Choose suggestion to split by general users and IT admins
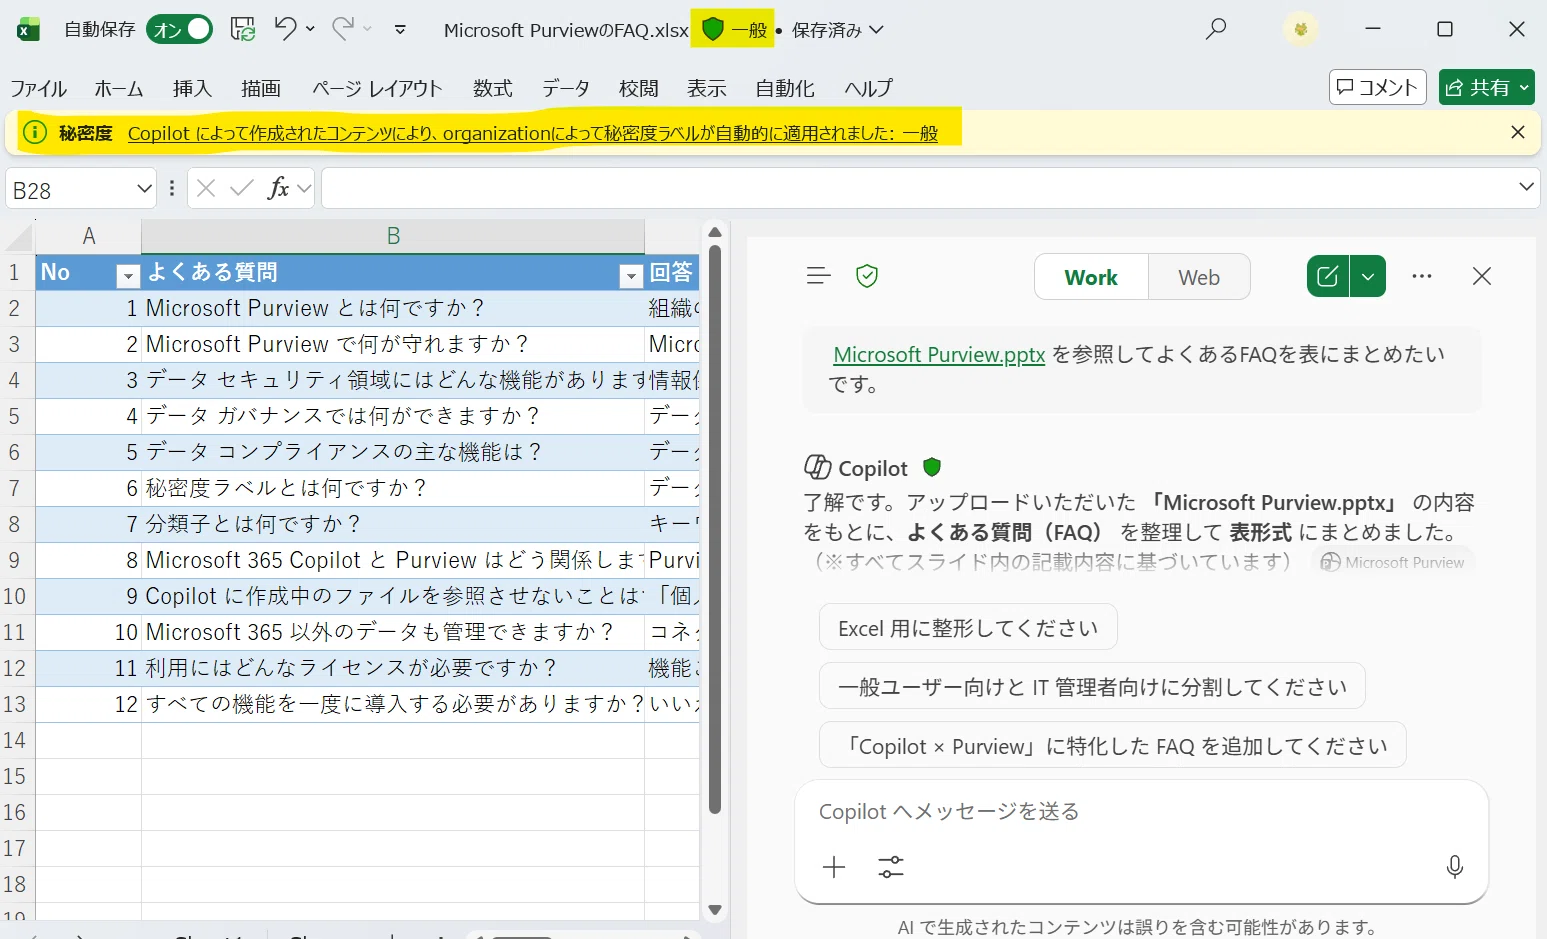 pyautogui.click(x=1092, y=687)
